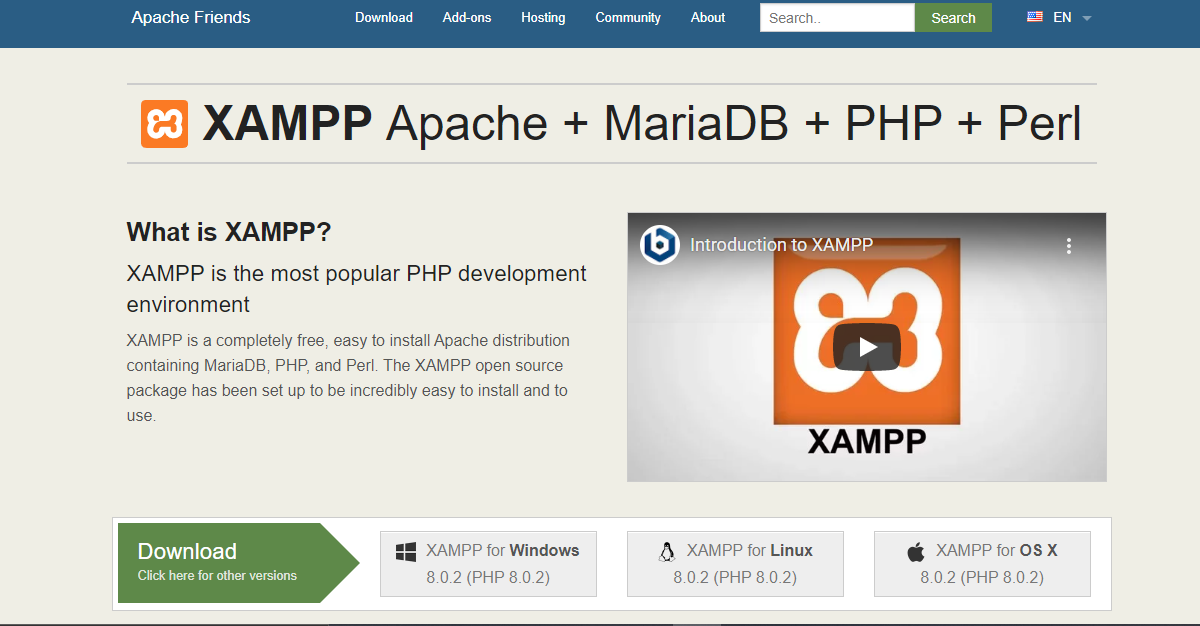Click the Windows logo icon in the download box
Screen dimensions: 1200x626
point(406,552)
